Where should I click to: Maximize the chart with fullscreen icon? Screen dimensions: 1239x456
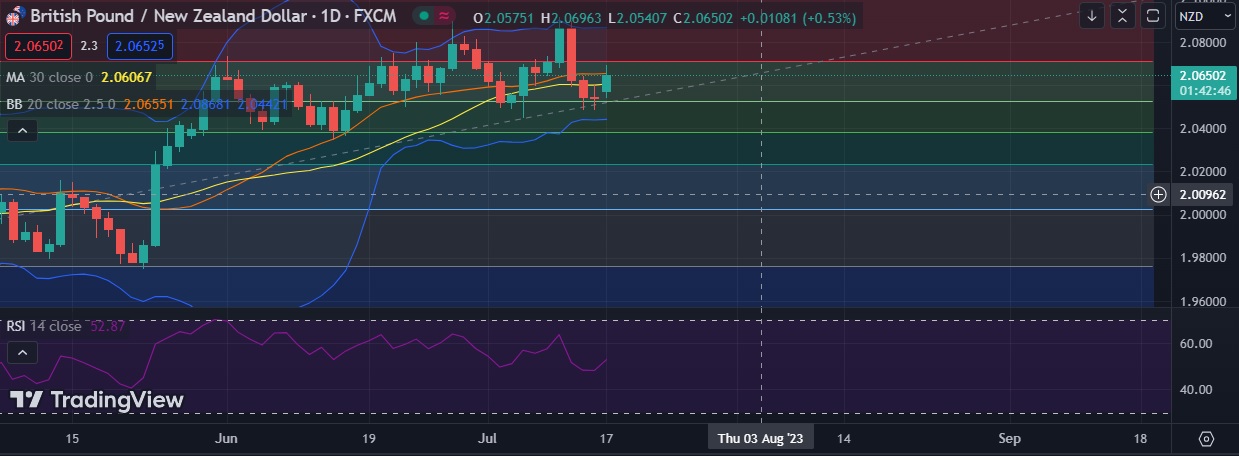(1153, 16)
